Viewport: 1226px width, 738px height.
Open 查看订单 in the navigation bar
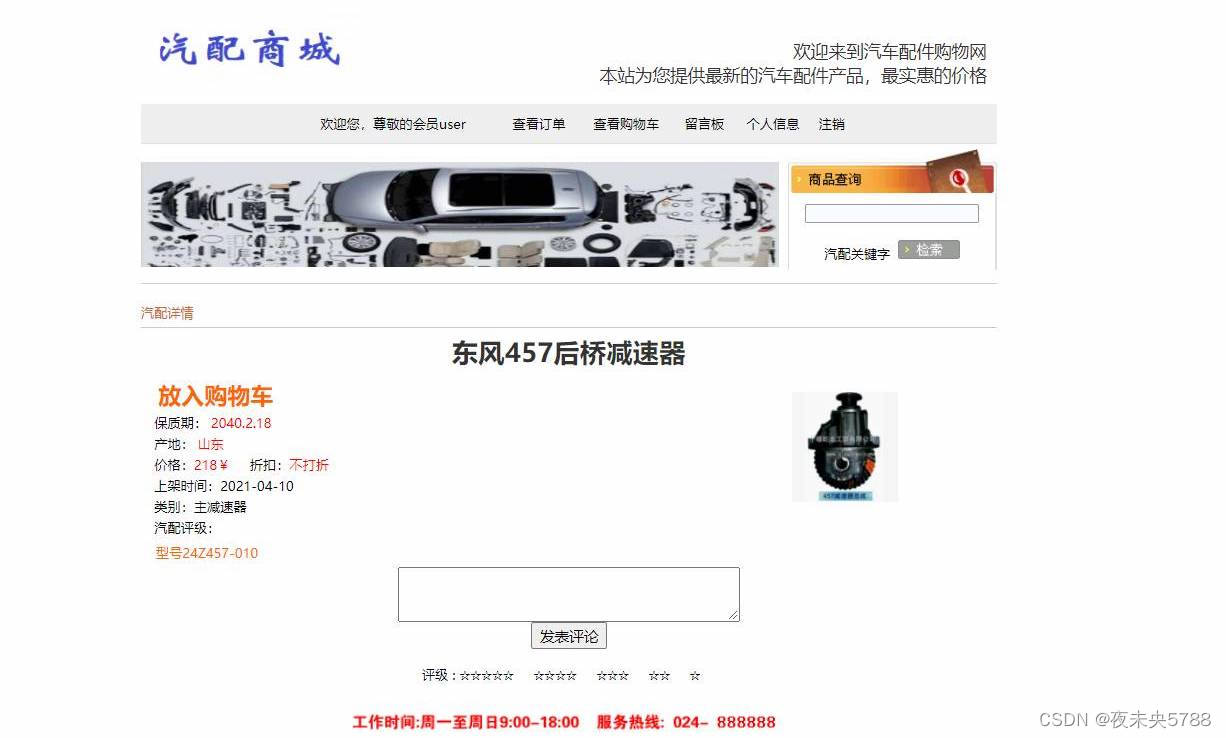point(539,124)
